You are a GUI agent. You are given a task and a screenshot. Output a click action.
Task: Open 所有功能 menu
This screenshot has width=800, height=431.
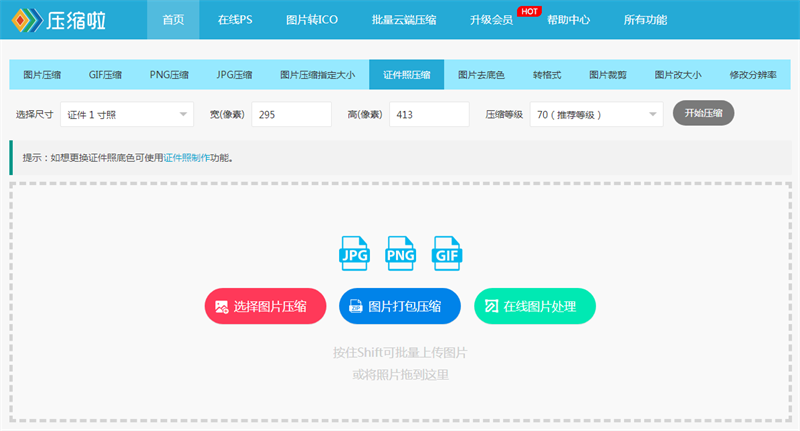point(645,20)
